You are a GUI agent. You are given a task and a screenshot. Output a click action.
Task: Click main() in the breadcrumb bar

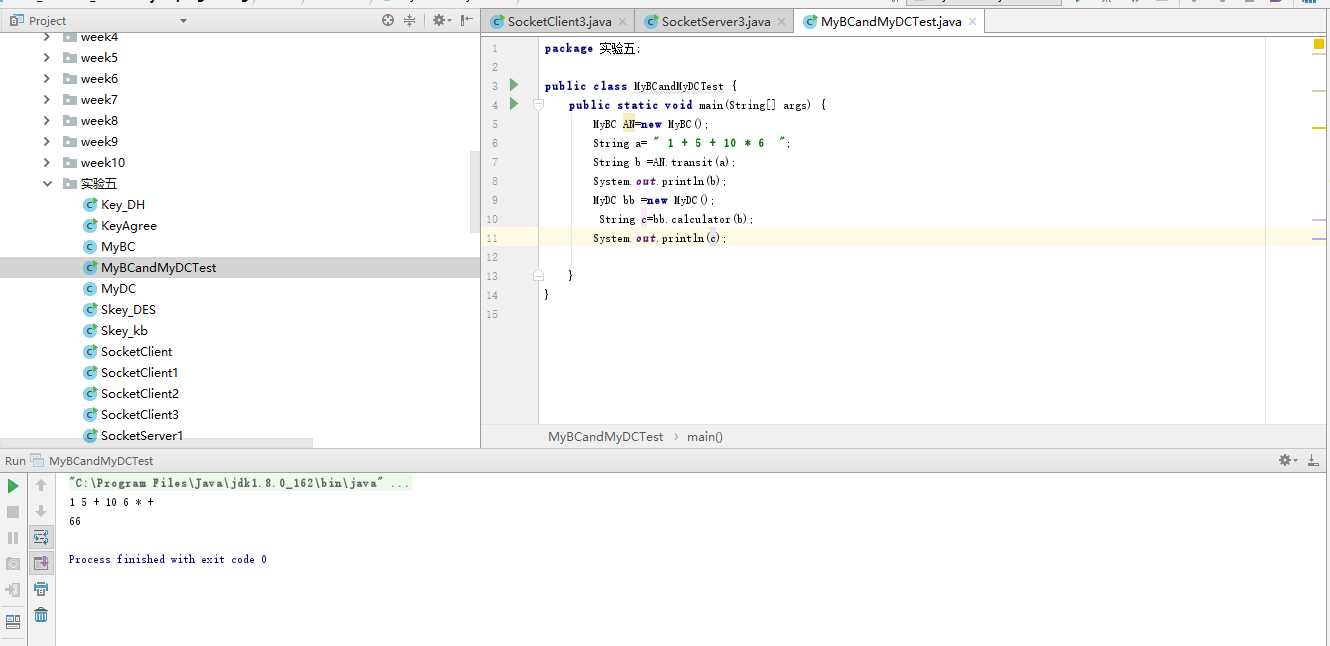(x=705, y=437)
